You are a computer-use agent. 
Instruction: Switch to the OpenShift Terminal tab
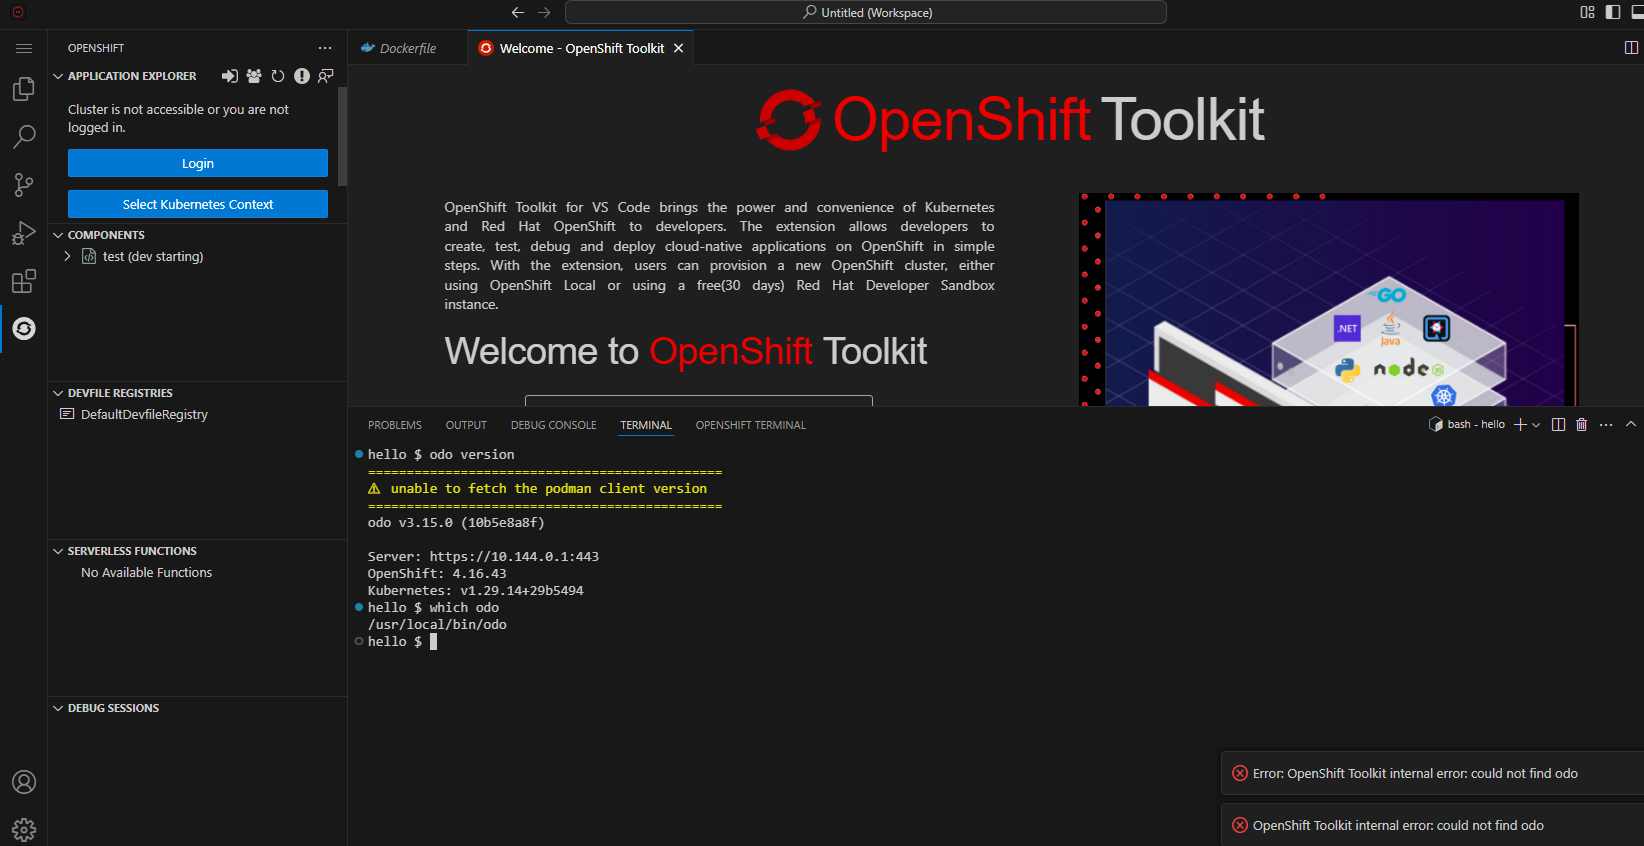[x=751, y=425]
